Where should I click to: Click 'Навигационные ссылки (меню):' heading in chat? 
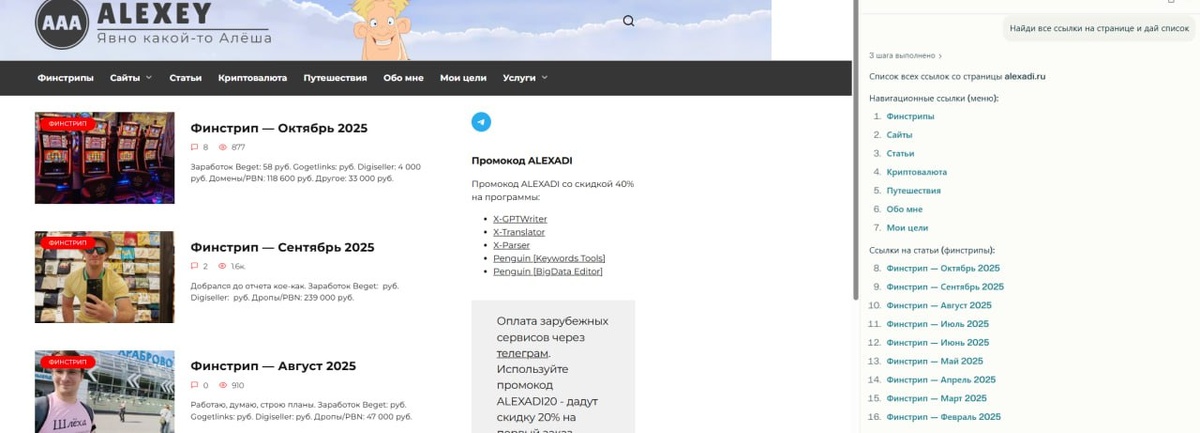click(x=934, y=98)
